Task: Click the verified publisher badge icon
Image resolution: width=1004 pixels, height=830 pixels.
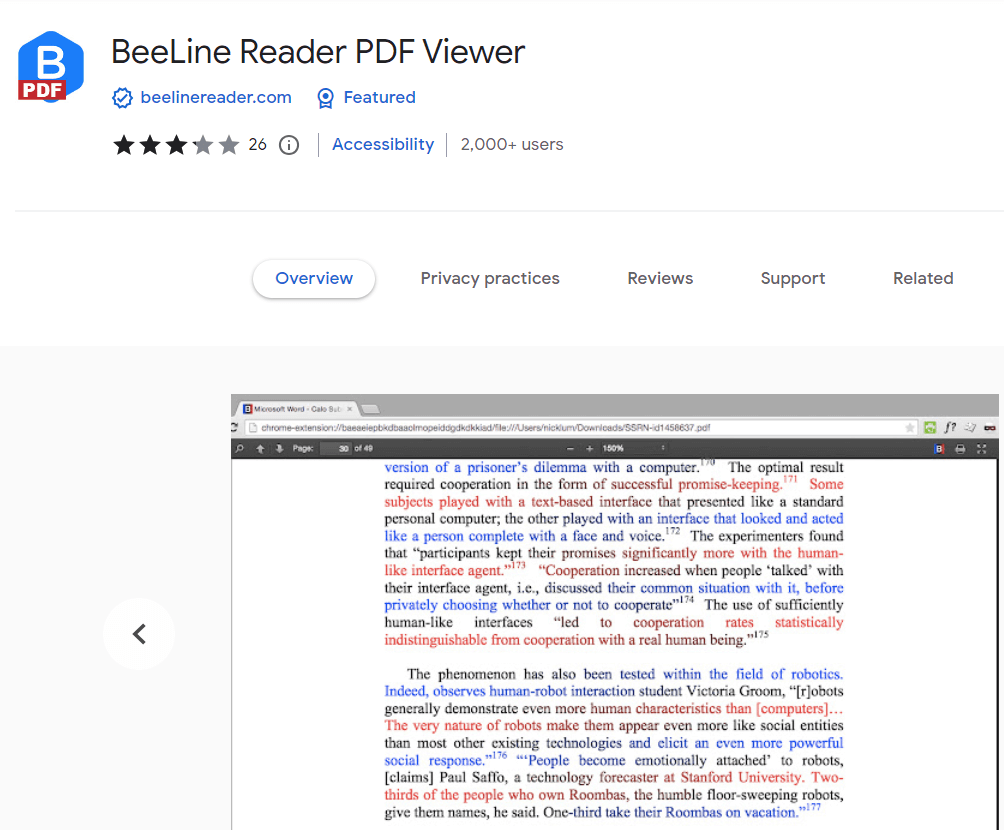Action: [x=122, y=98]
